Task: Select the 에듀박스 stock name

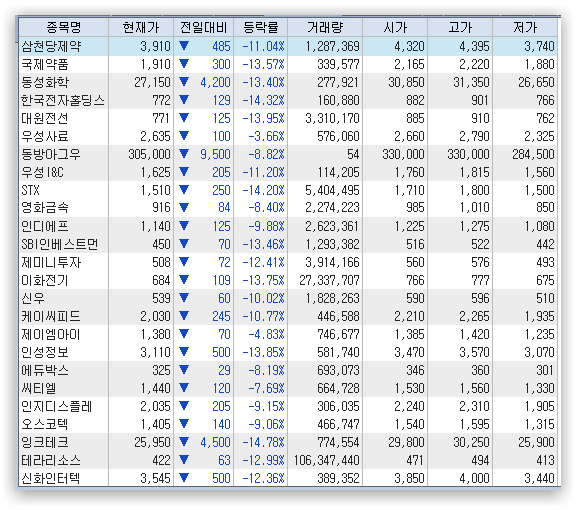Action: tap(45, 370)
